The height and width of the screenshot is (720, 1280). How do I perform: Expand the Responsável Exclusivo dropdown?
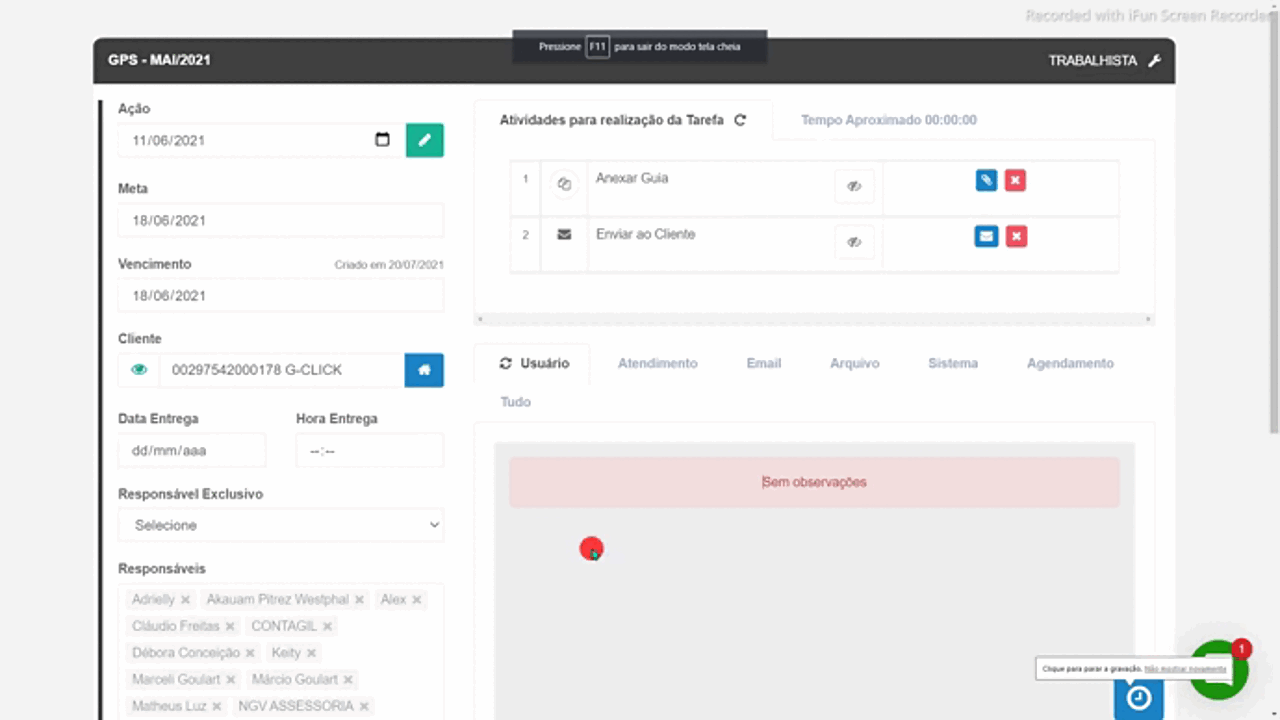[281, 525]
